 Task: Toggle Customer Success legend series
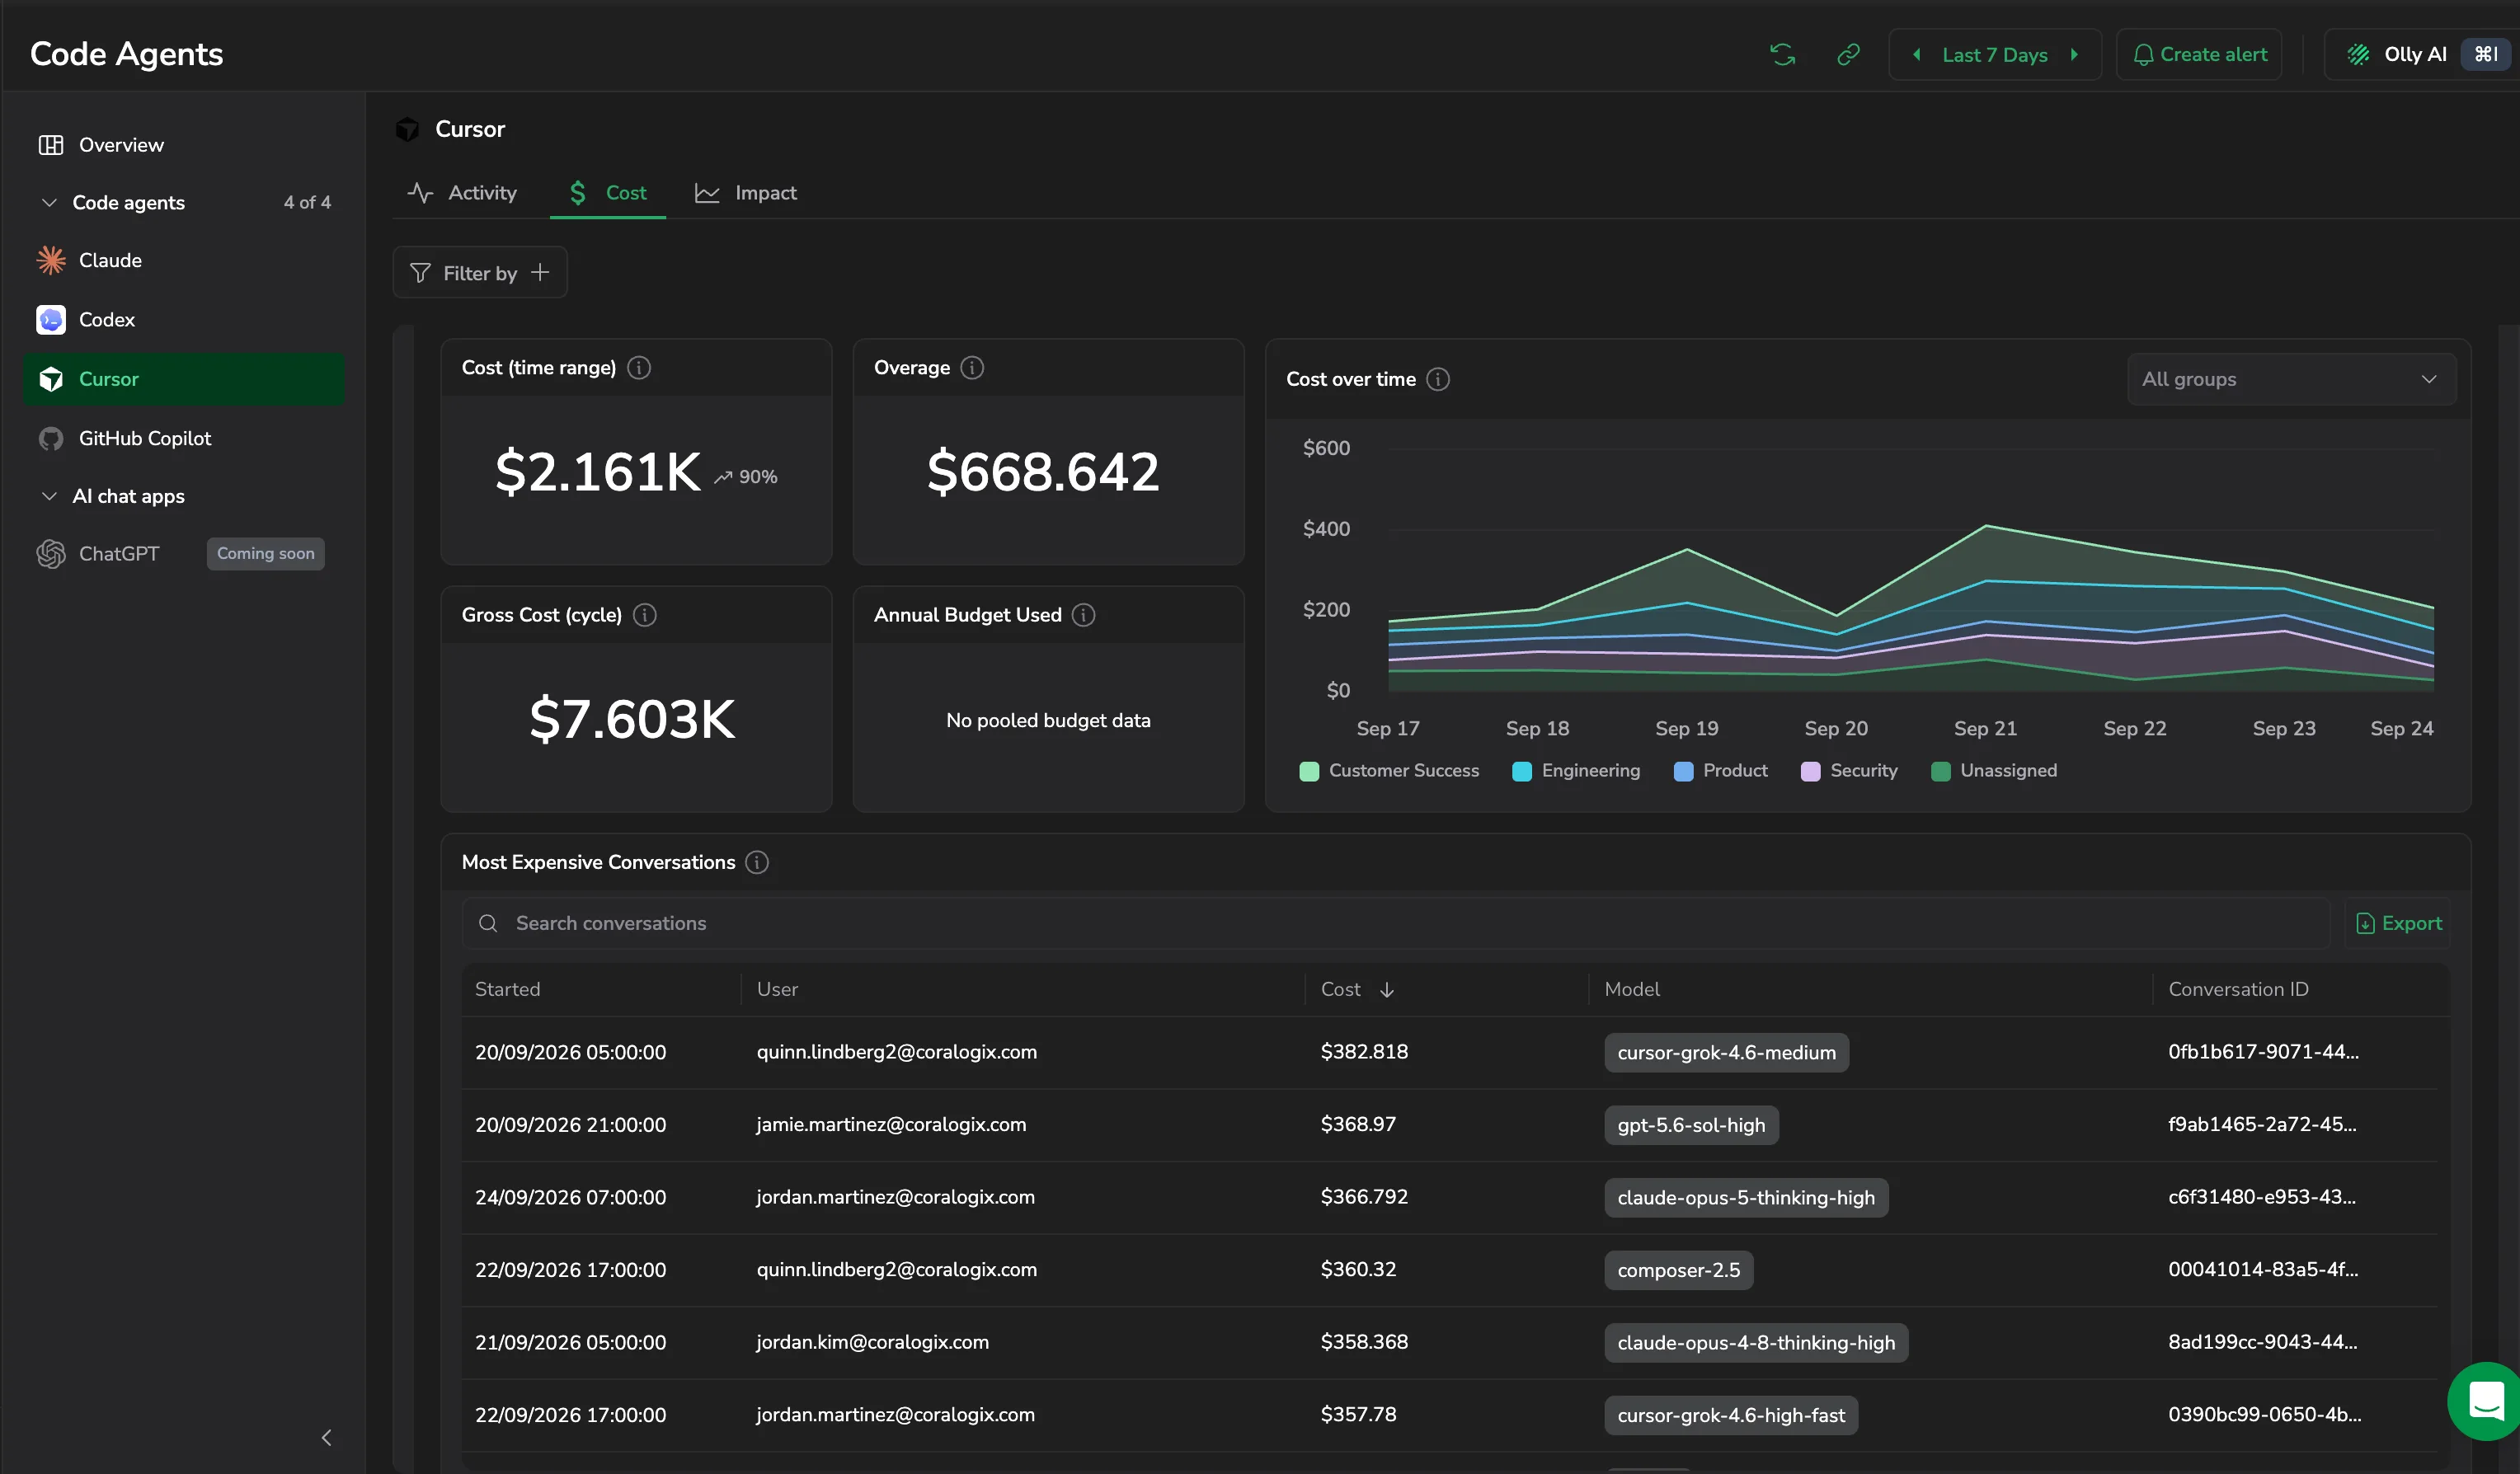coord(1388,771)
